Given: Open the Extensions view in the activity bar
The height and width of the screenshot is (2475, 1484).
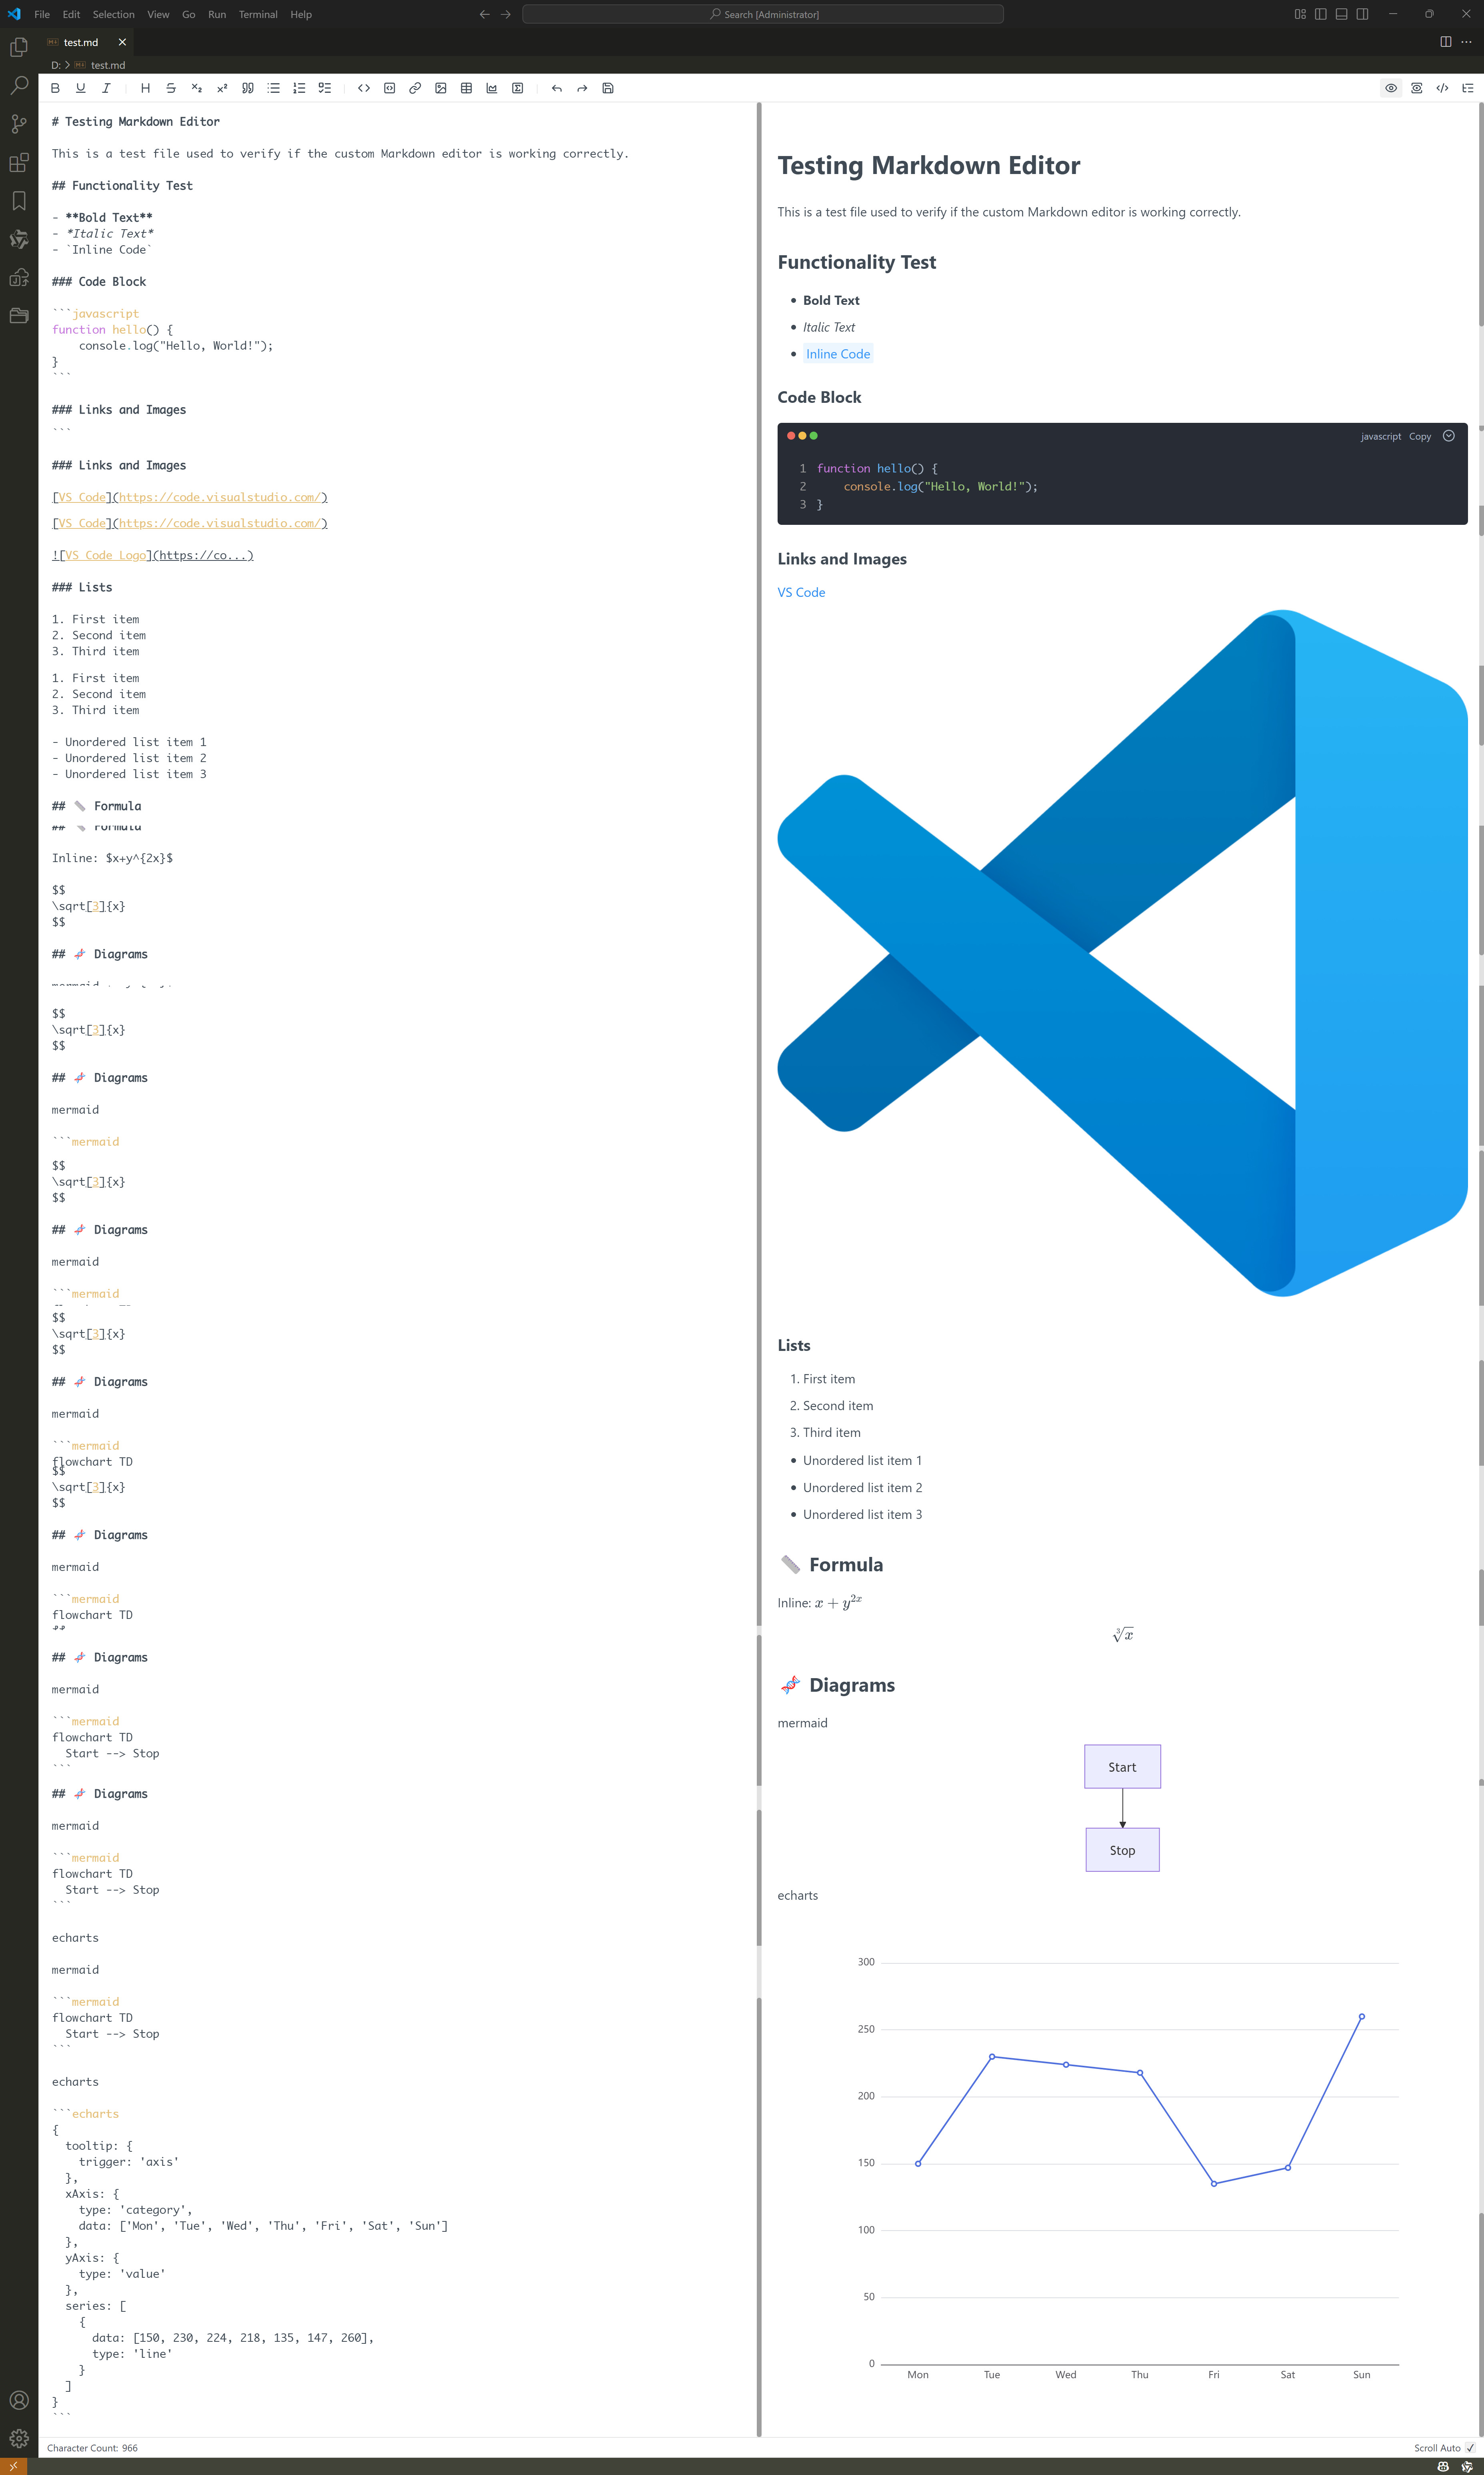Looking at the screenshot, I should pos(19,162).
